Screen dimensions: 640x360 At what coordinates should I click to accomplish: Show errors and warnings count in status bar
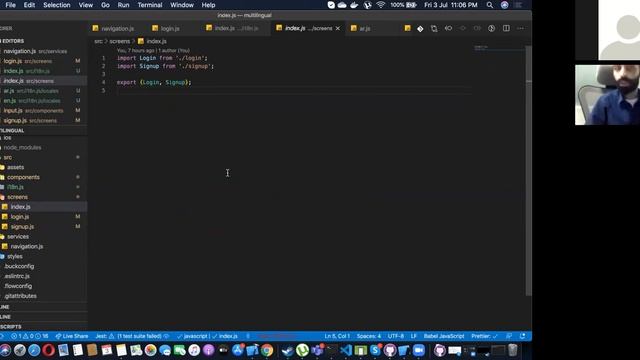coord(30,336)
